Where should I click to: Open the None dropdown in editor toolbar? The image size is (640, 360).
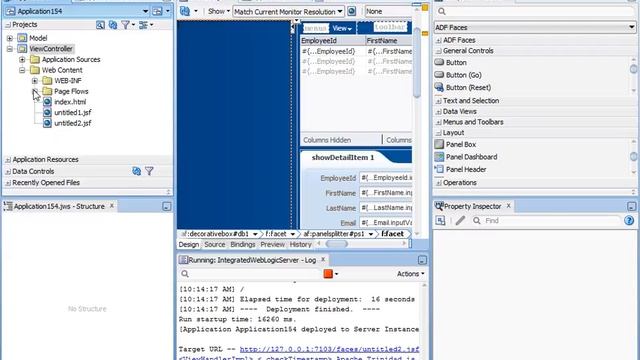pyautogui.click(x=388, y=11)
